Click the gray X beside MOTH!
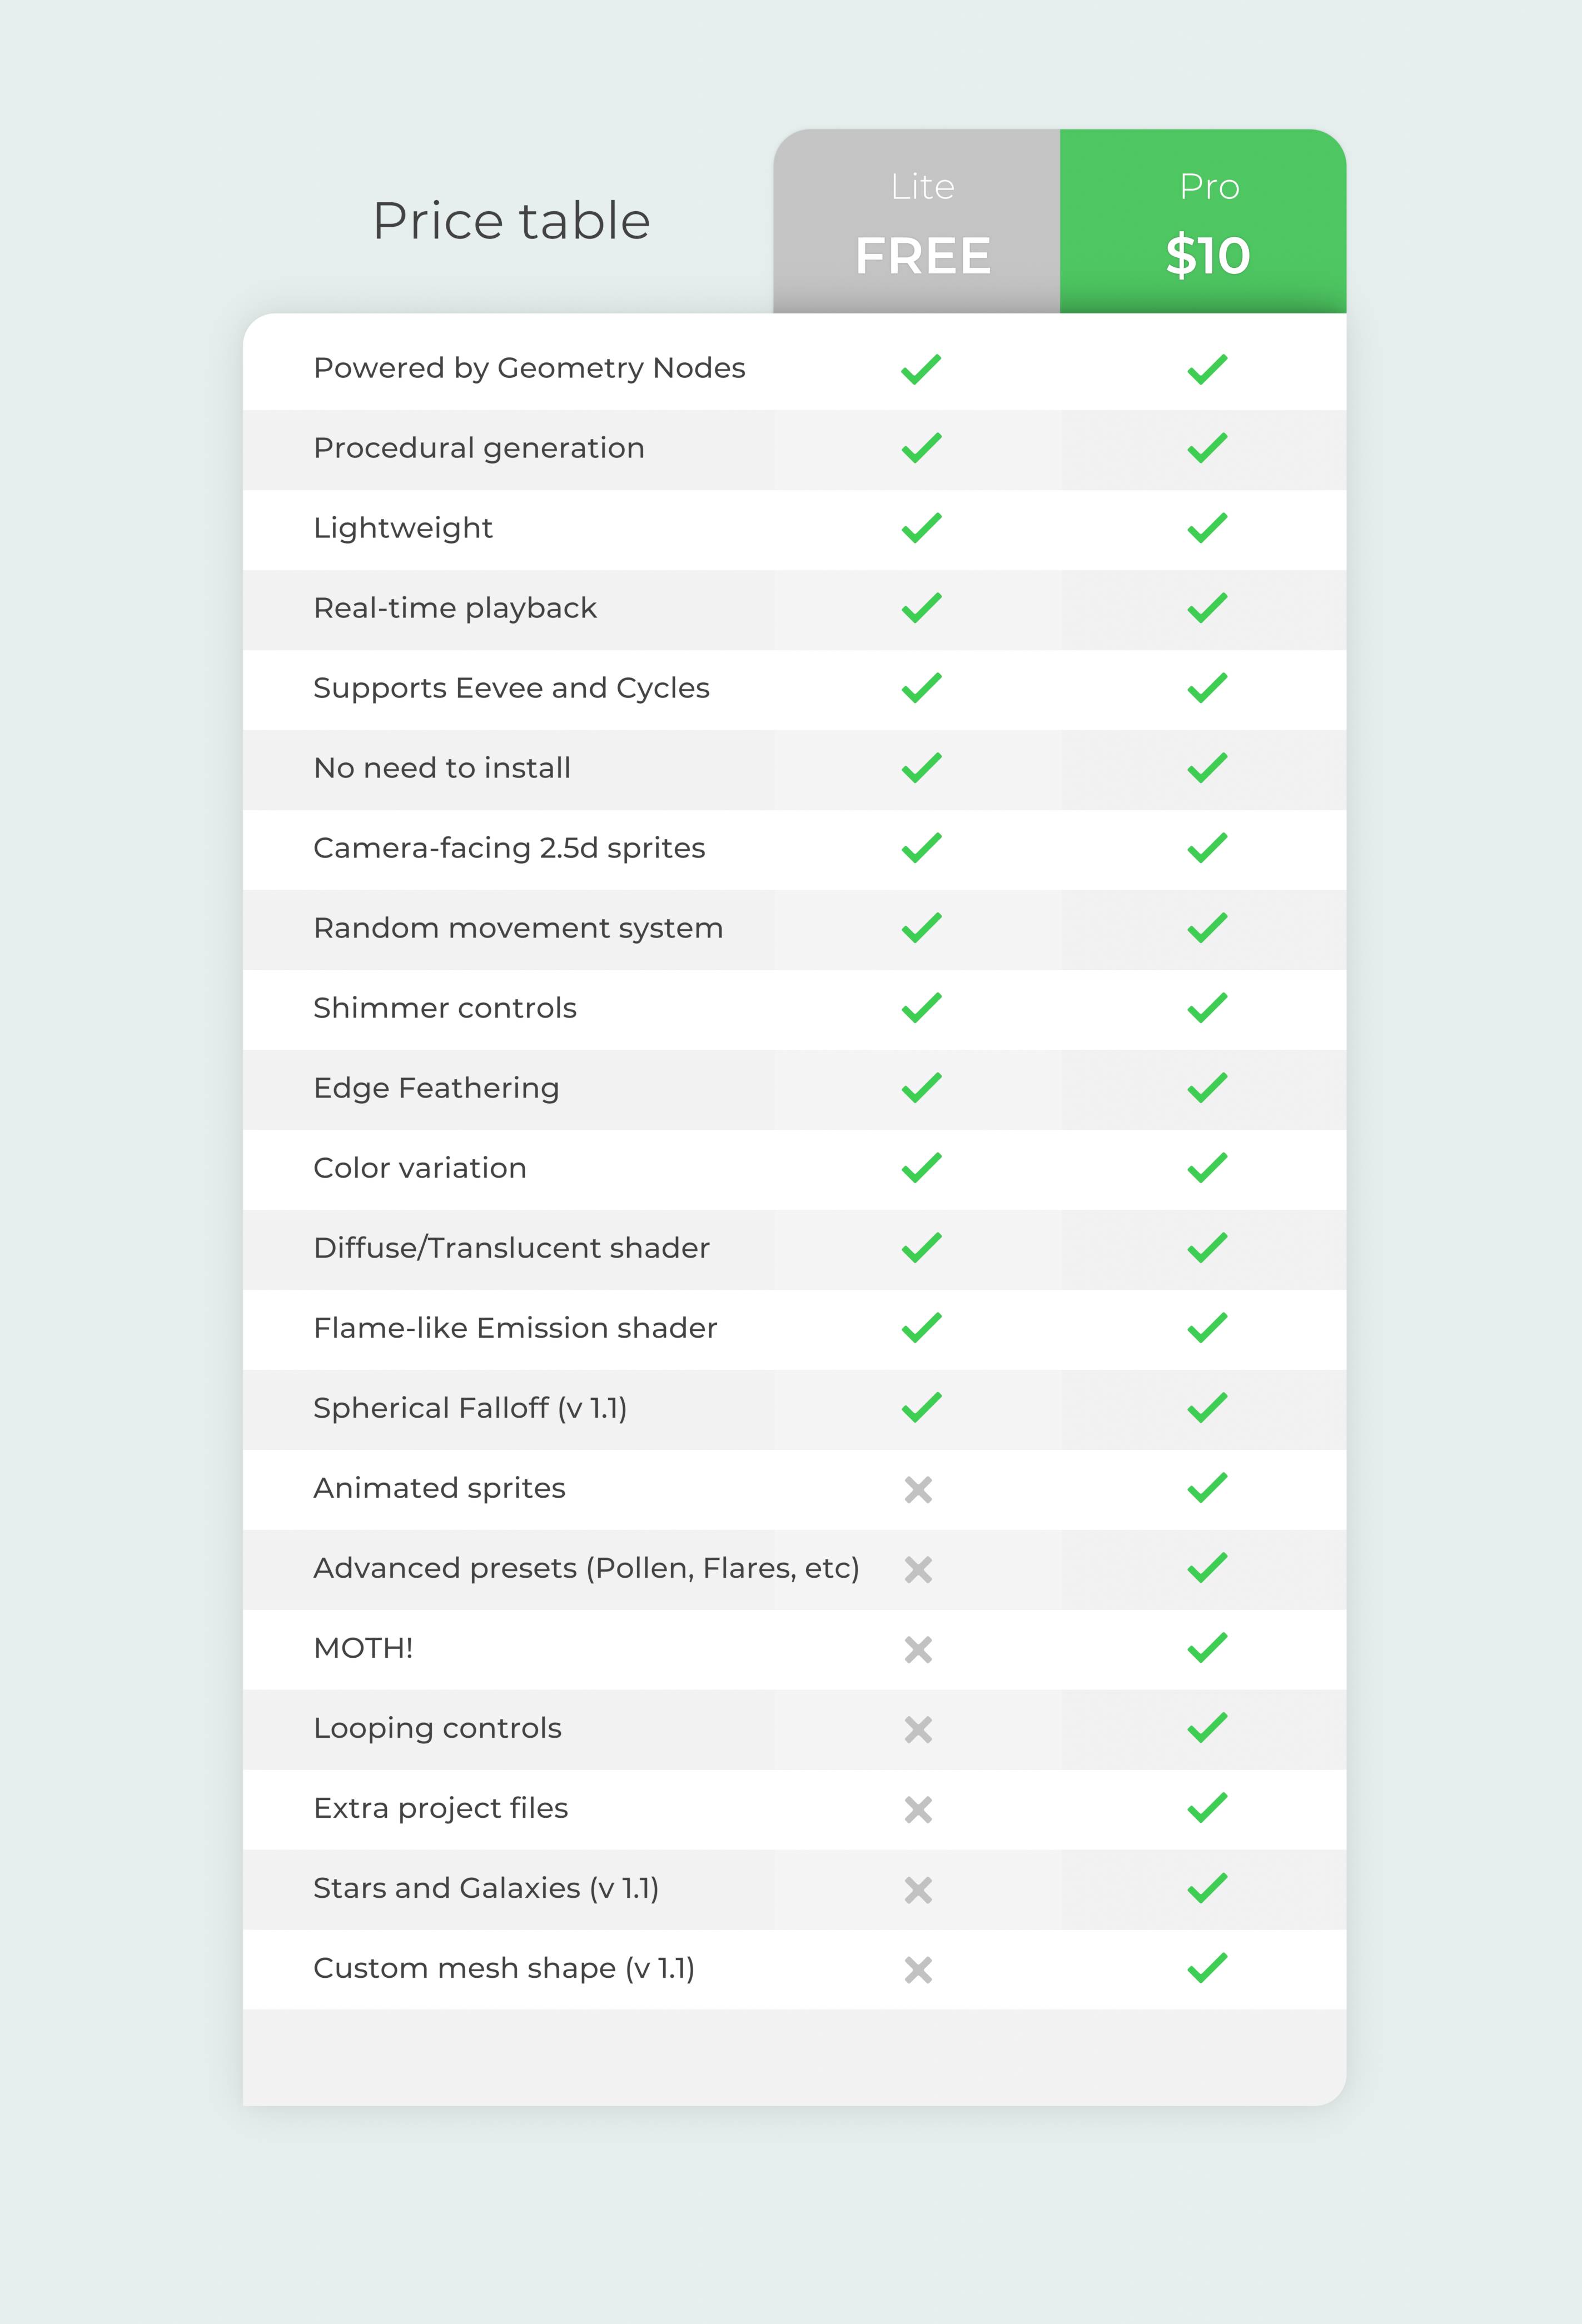 point(918,1650)
